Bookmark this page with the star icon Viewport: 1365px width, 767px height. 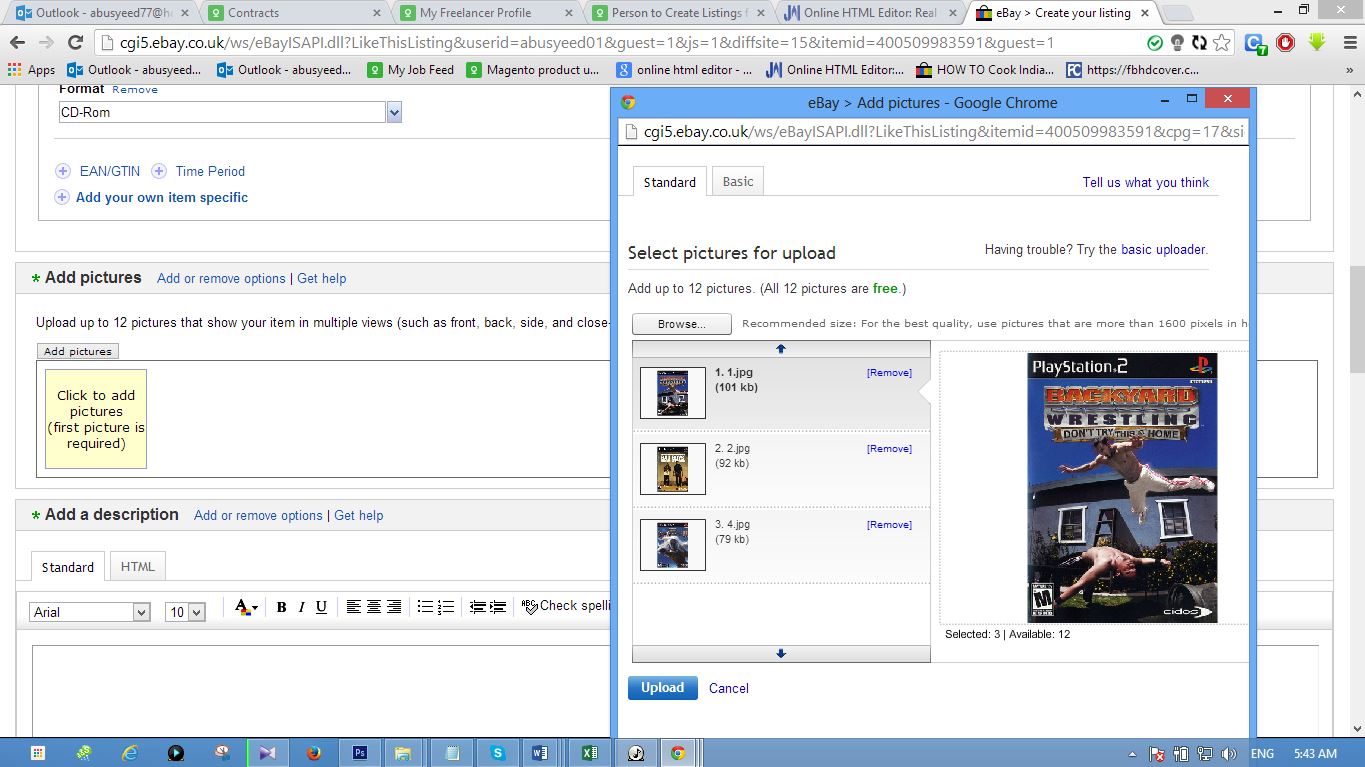point(1222,43)
